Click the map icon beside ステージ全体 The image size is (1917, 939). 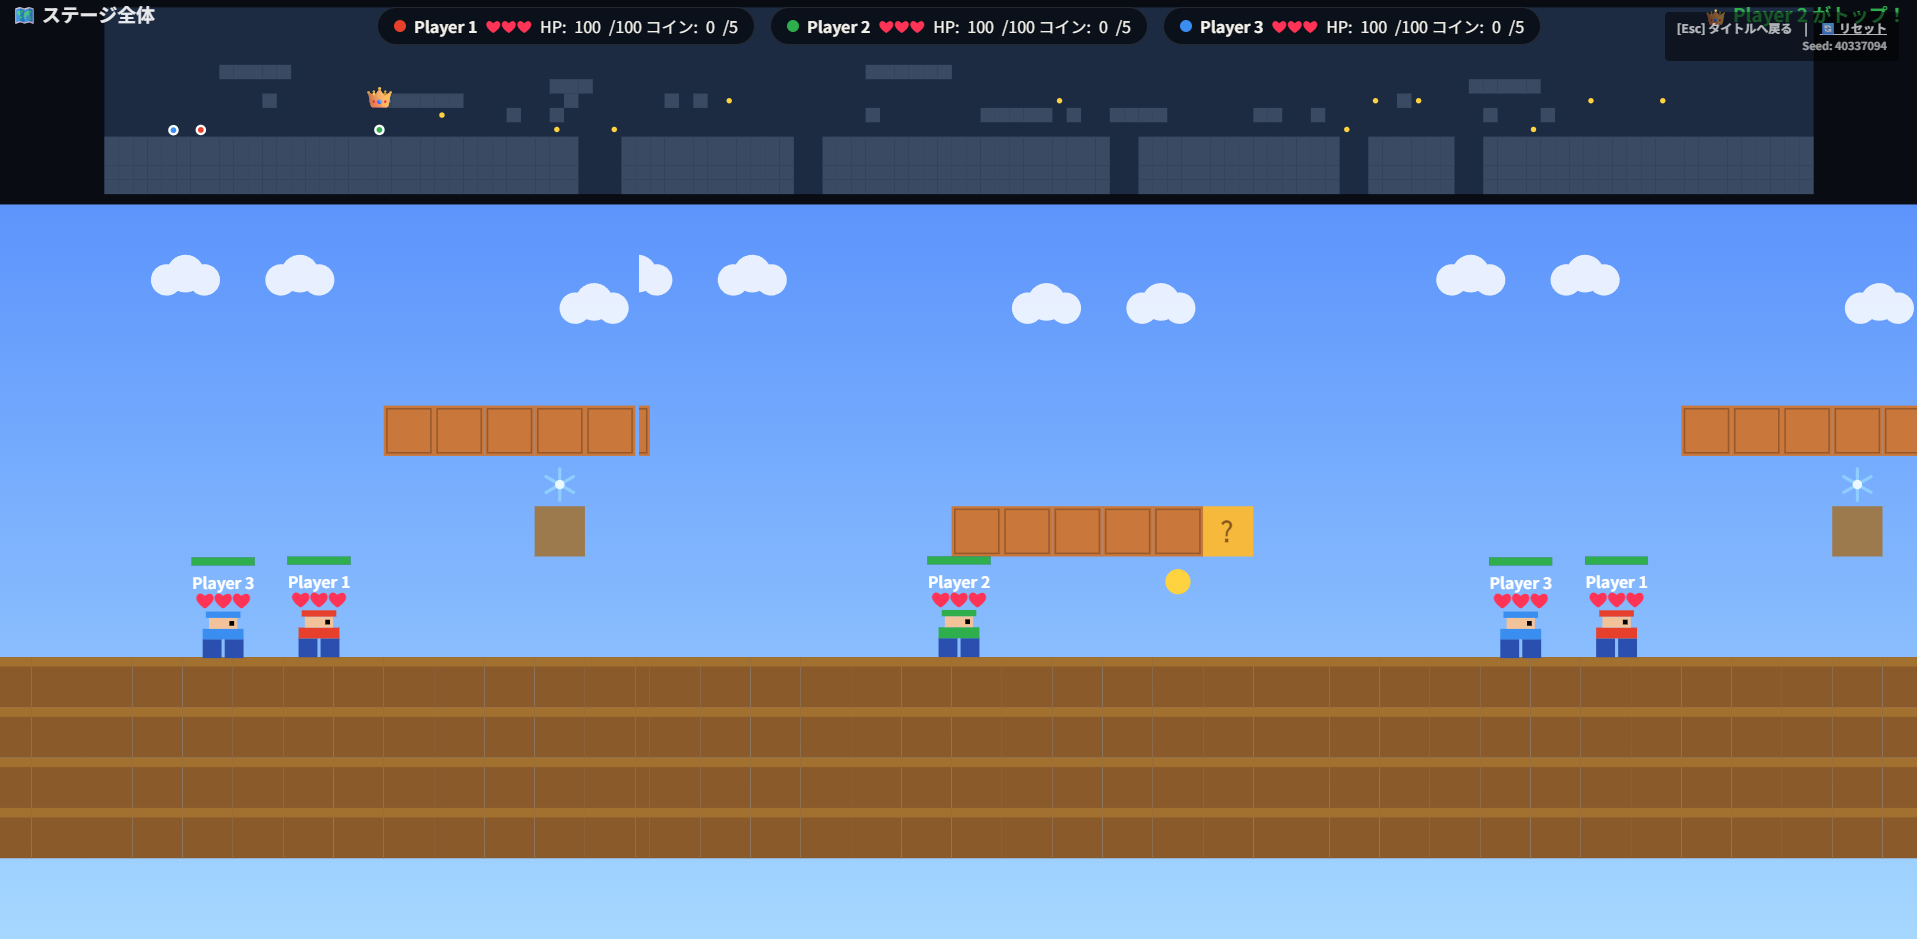pos(24,15)
